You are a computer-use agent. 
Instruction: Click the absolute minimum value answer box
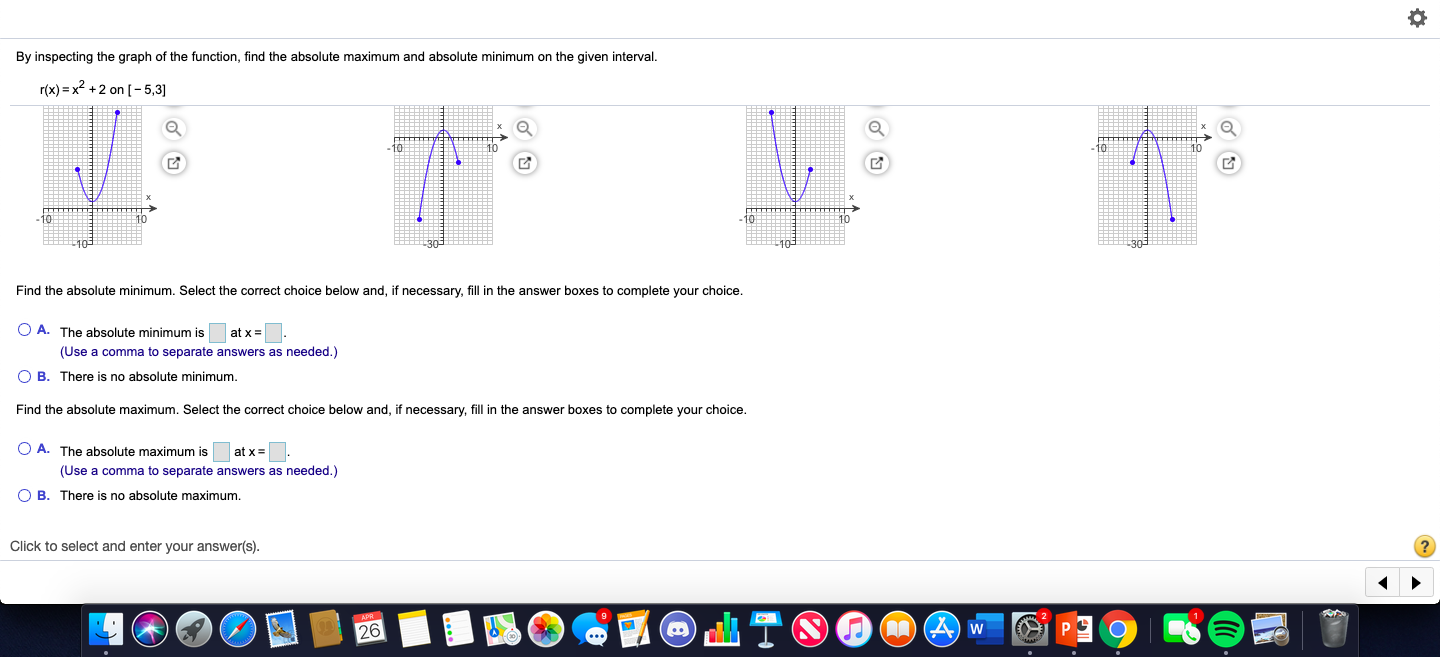(217, 331)
